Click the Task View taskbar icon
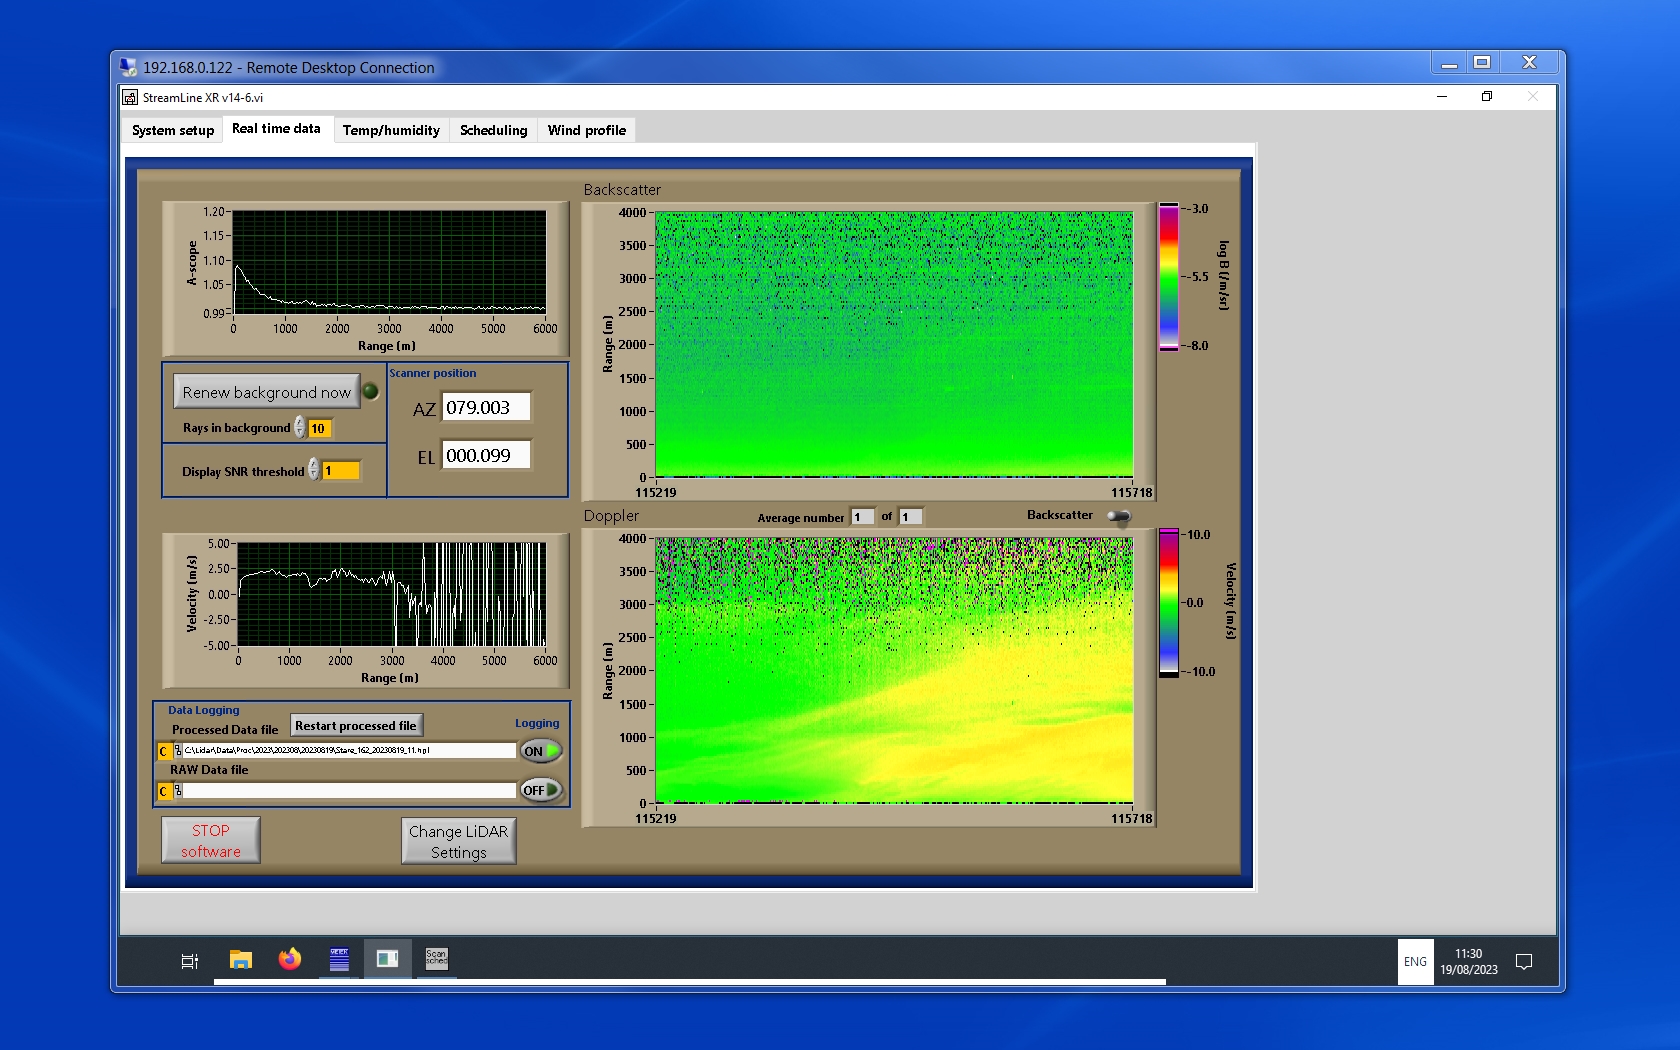 pyautogui.click(x=189, y=961)
